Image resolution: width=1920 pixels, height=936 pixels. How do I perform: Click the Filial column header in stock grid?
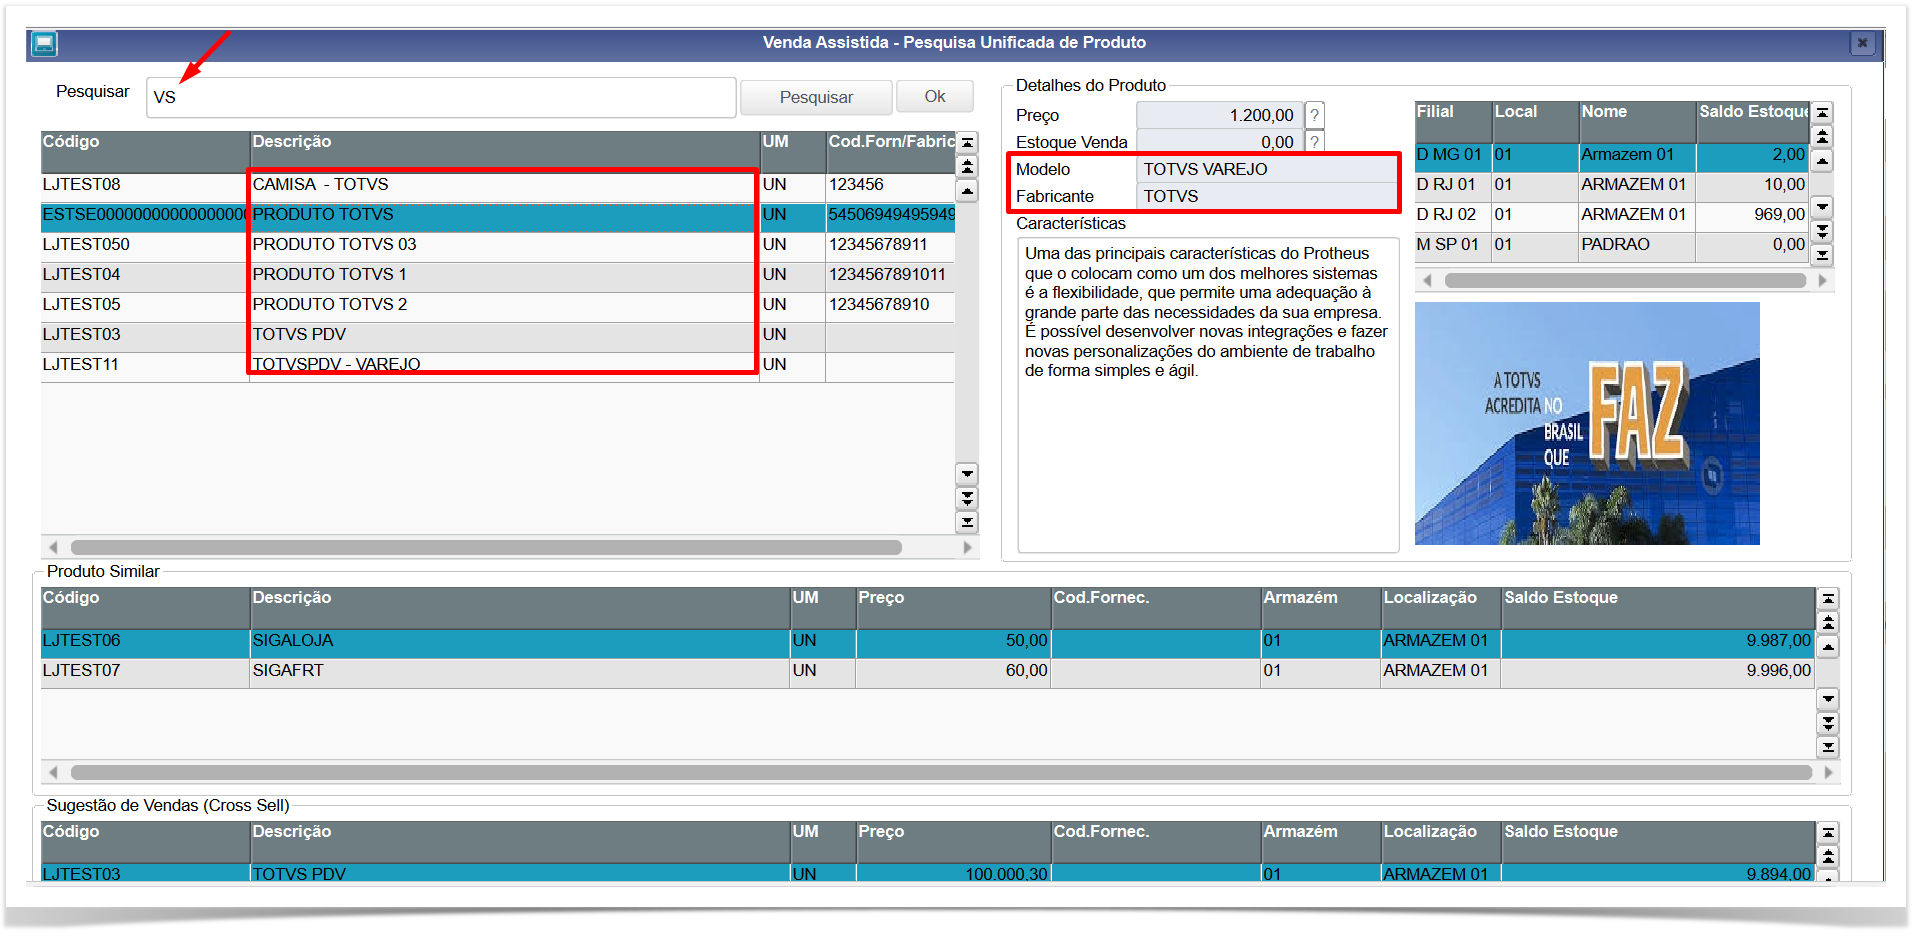(x=1453, y=122)
